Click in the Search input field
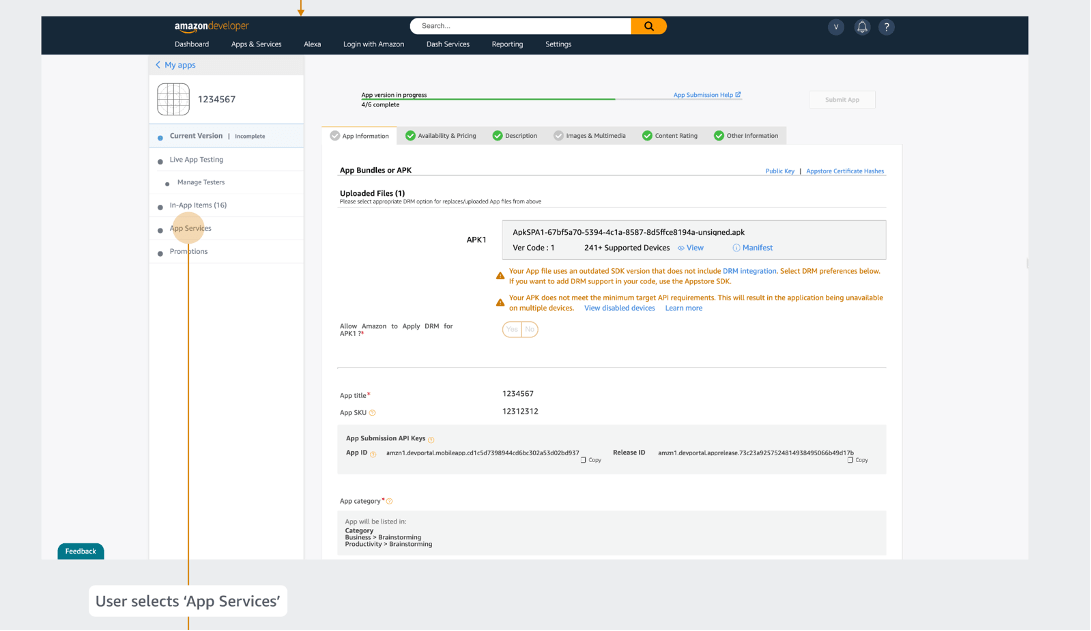The width and height of the screenshot is (1091, 631). click(520, 26)
